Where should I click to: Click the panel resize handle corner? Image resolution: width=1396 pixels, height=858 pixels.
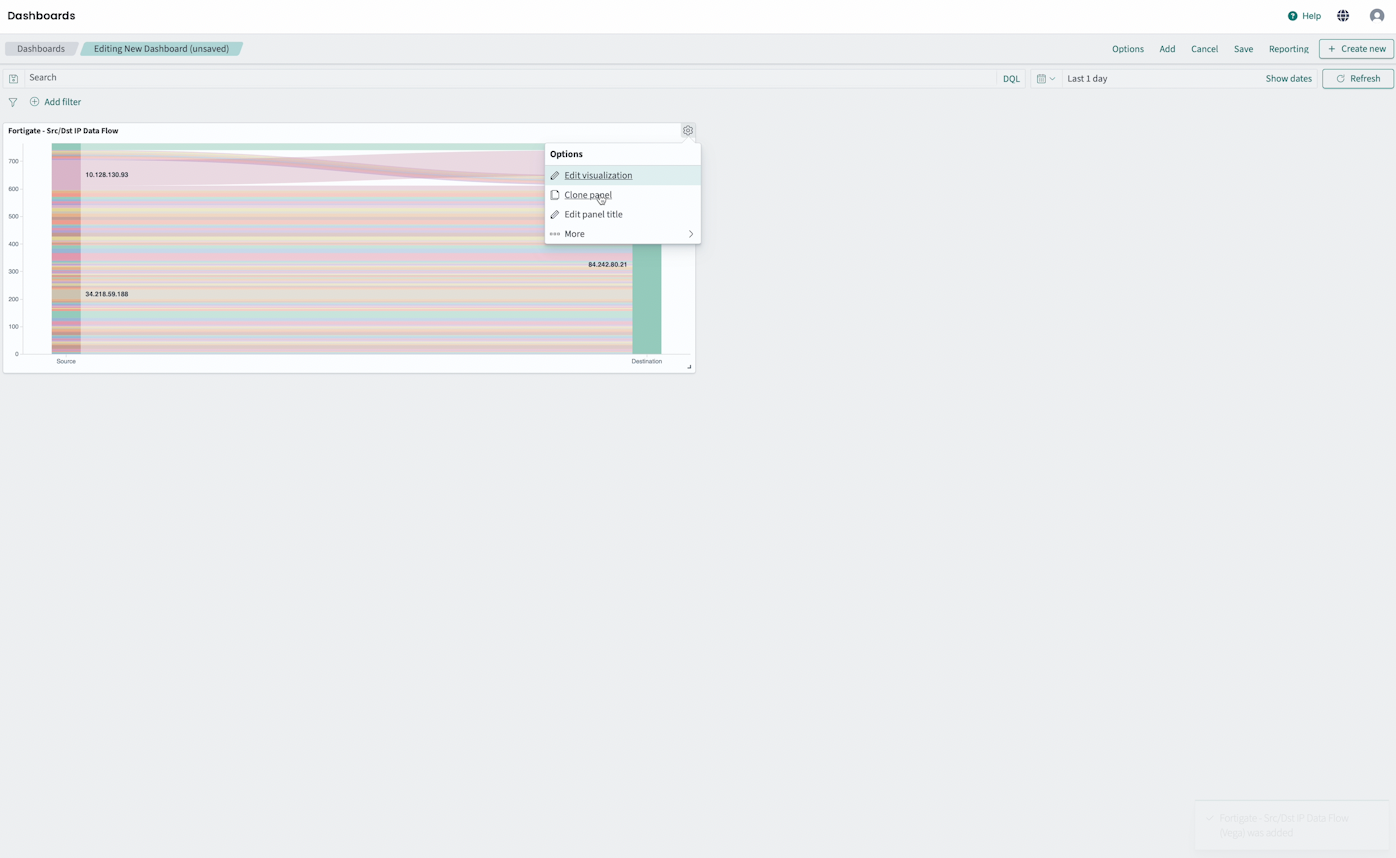pyautogui.click(x=689, y=367)
